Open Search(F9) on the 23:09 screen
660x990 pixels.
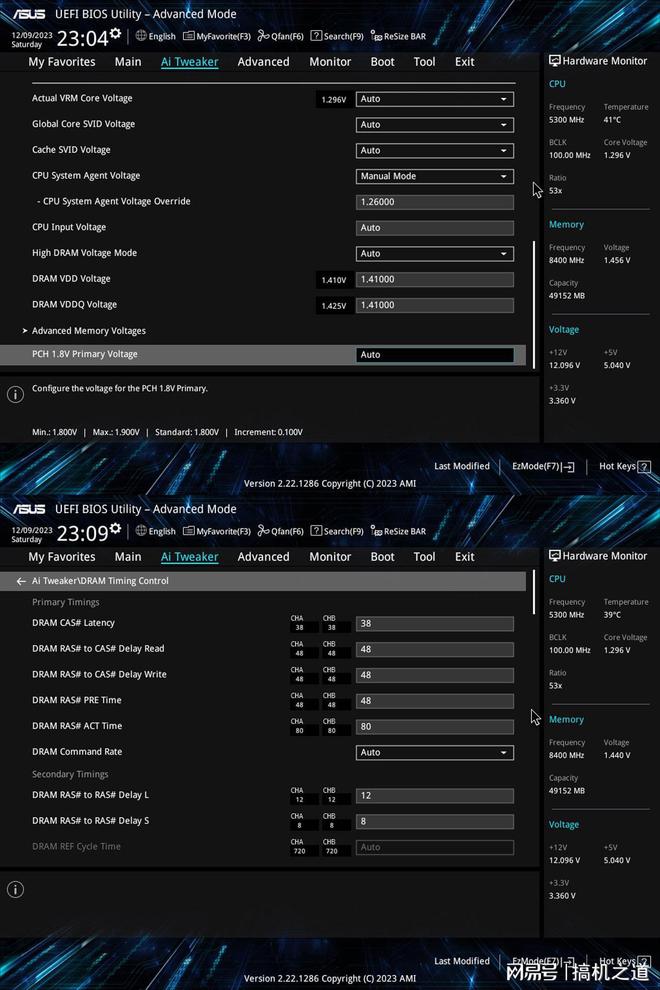click(337, 532)
